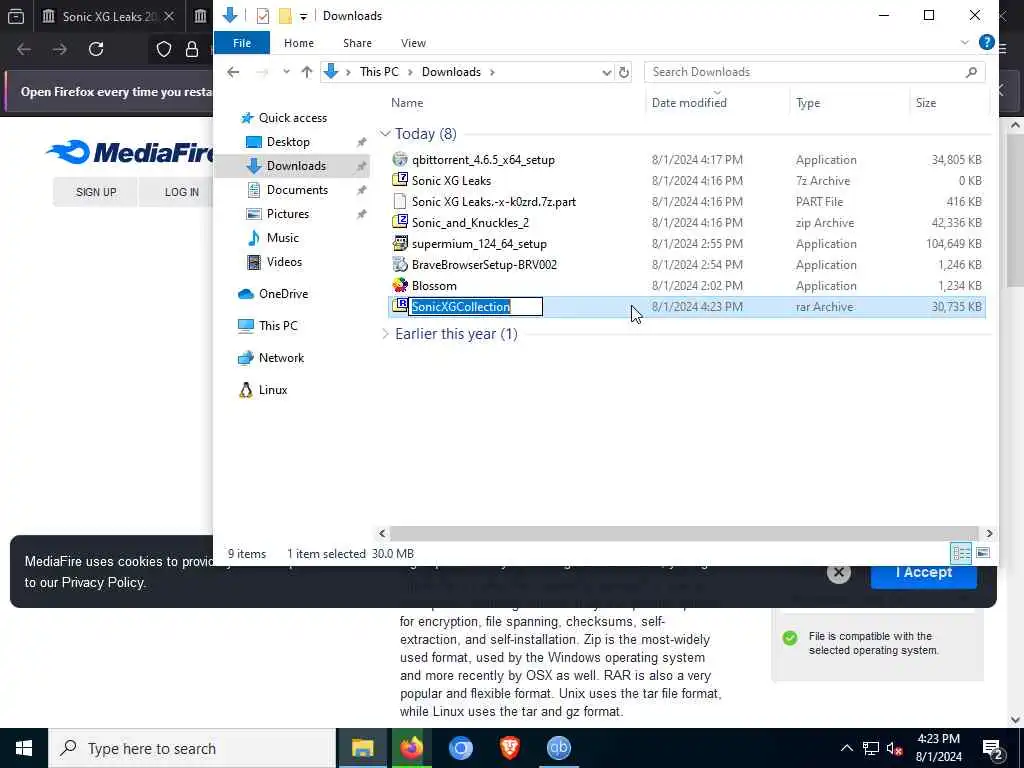Image resolution: width=1024 pixels, height=768 pixels.
Task: Click the New Folder quick access icon
Action: click(x=285, y=16)
